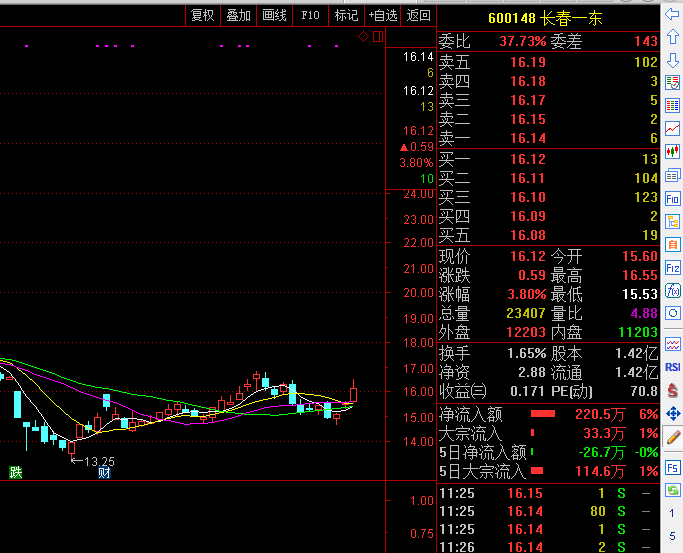This screenshot has width=683, height=553.
Task: Open the stacked report windows icon
Action: pyautogui.click(x=673, y=175)
